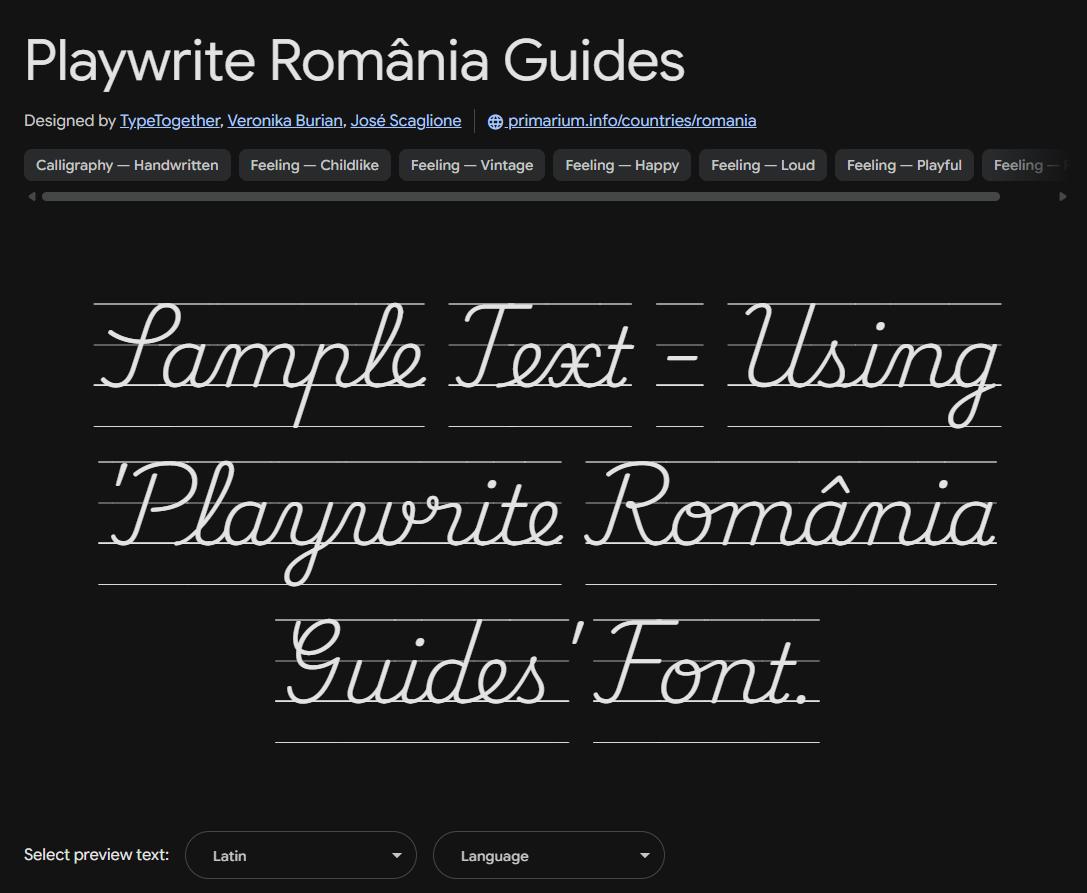Select the Feeling — Happy tag
1087x893 pixels.
click(622, 165)
